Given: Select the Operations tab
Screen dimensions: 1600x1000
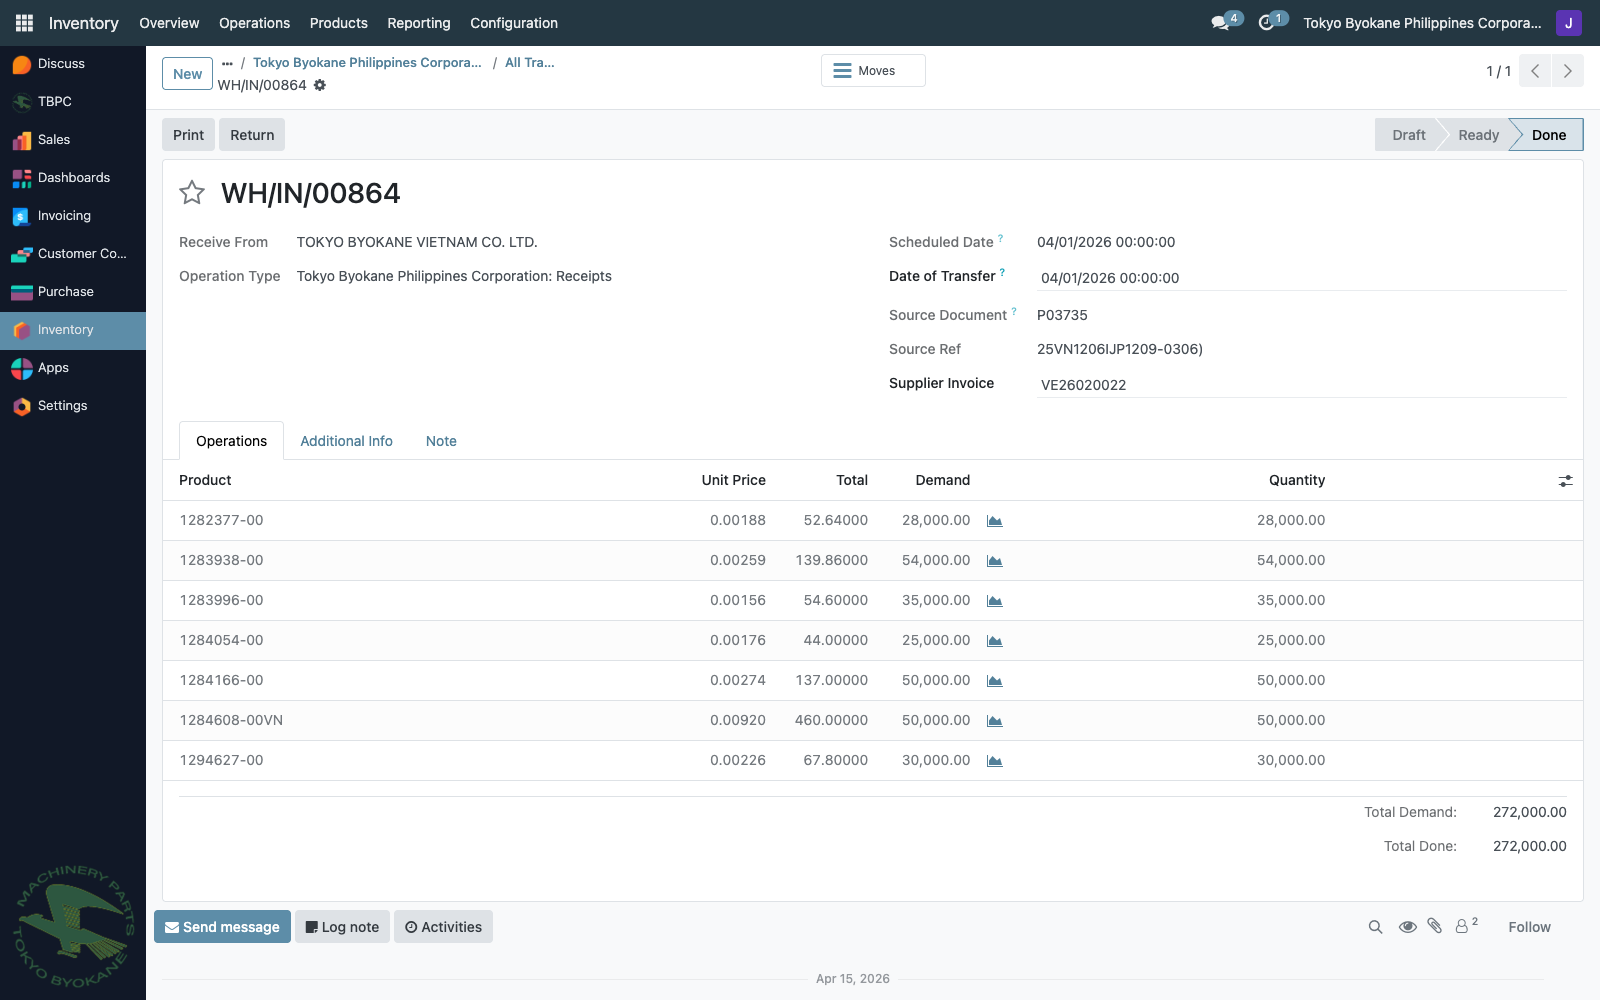Looking at the screenshot, I should 231,441.
